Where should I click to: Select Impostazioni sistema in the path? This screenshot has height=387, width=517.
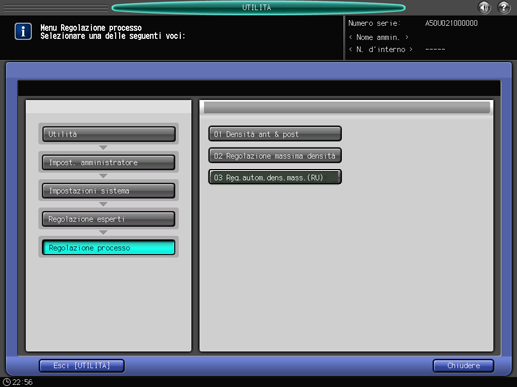tap(109, 191)
